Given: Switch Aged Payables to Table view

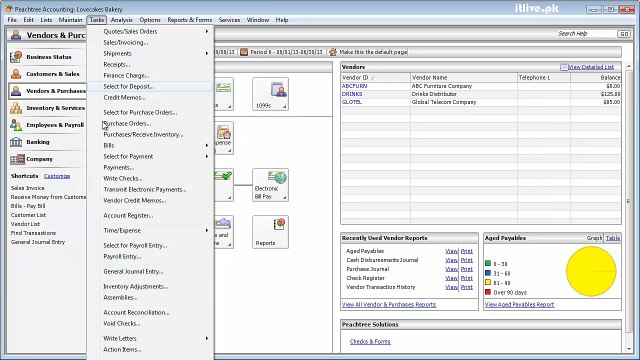Looking at the screenshot, I should pos(613,238).
